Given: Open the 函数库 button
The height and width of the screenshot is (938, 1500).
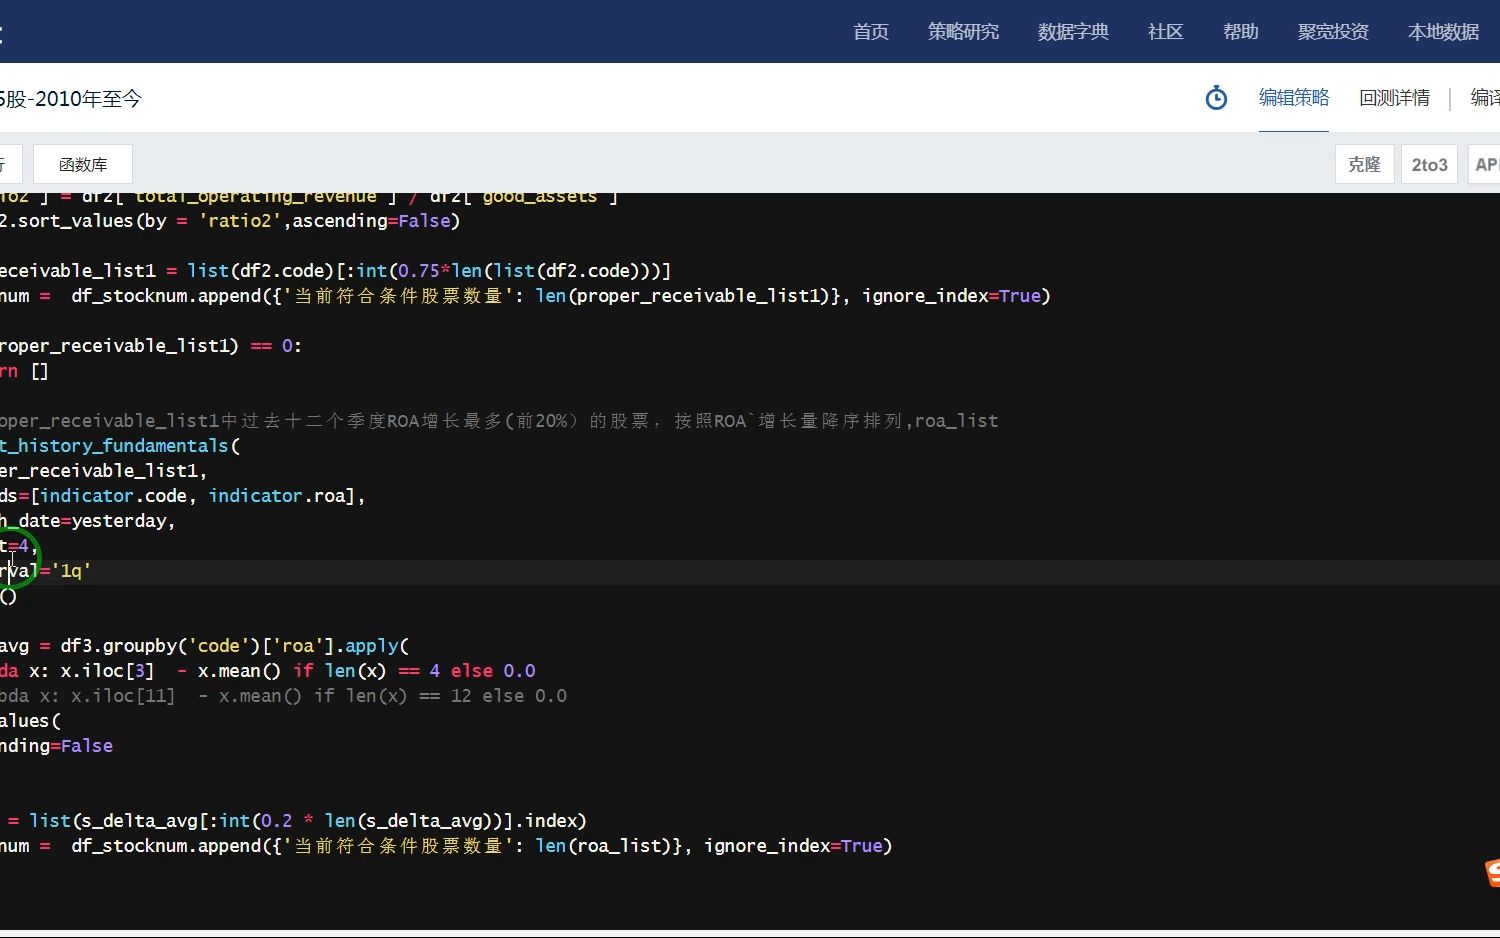Looking at the screenshot, I should click(x=83, y=164).
